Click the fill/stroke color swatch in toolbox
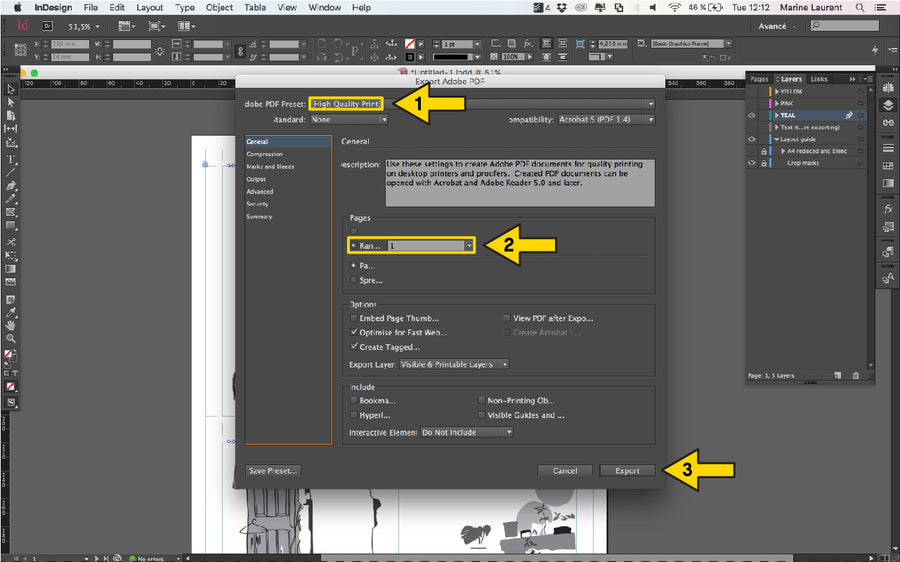Image resolution: width=900 pixels, height=562 pixels. (x=9, y=355)
